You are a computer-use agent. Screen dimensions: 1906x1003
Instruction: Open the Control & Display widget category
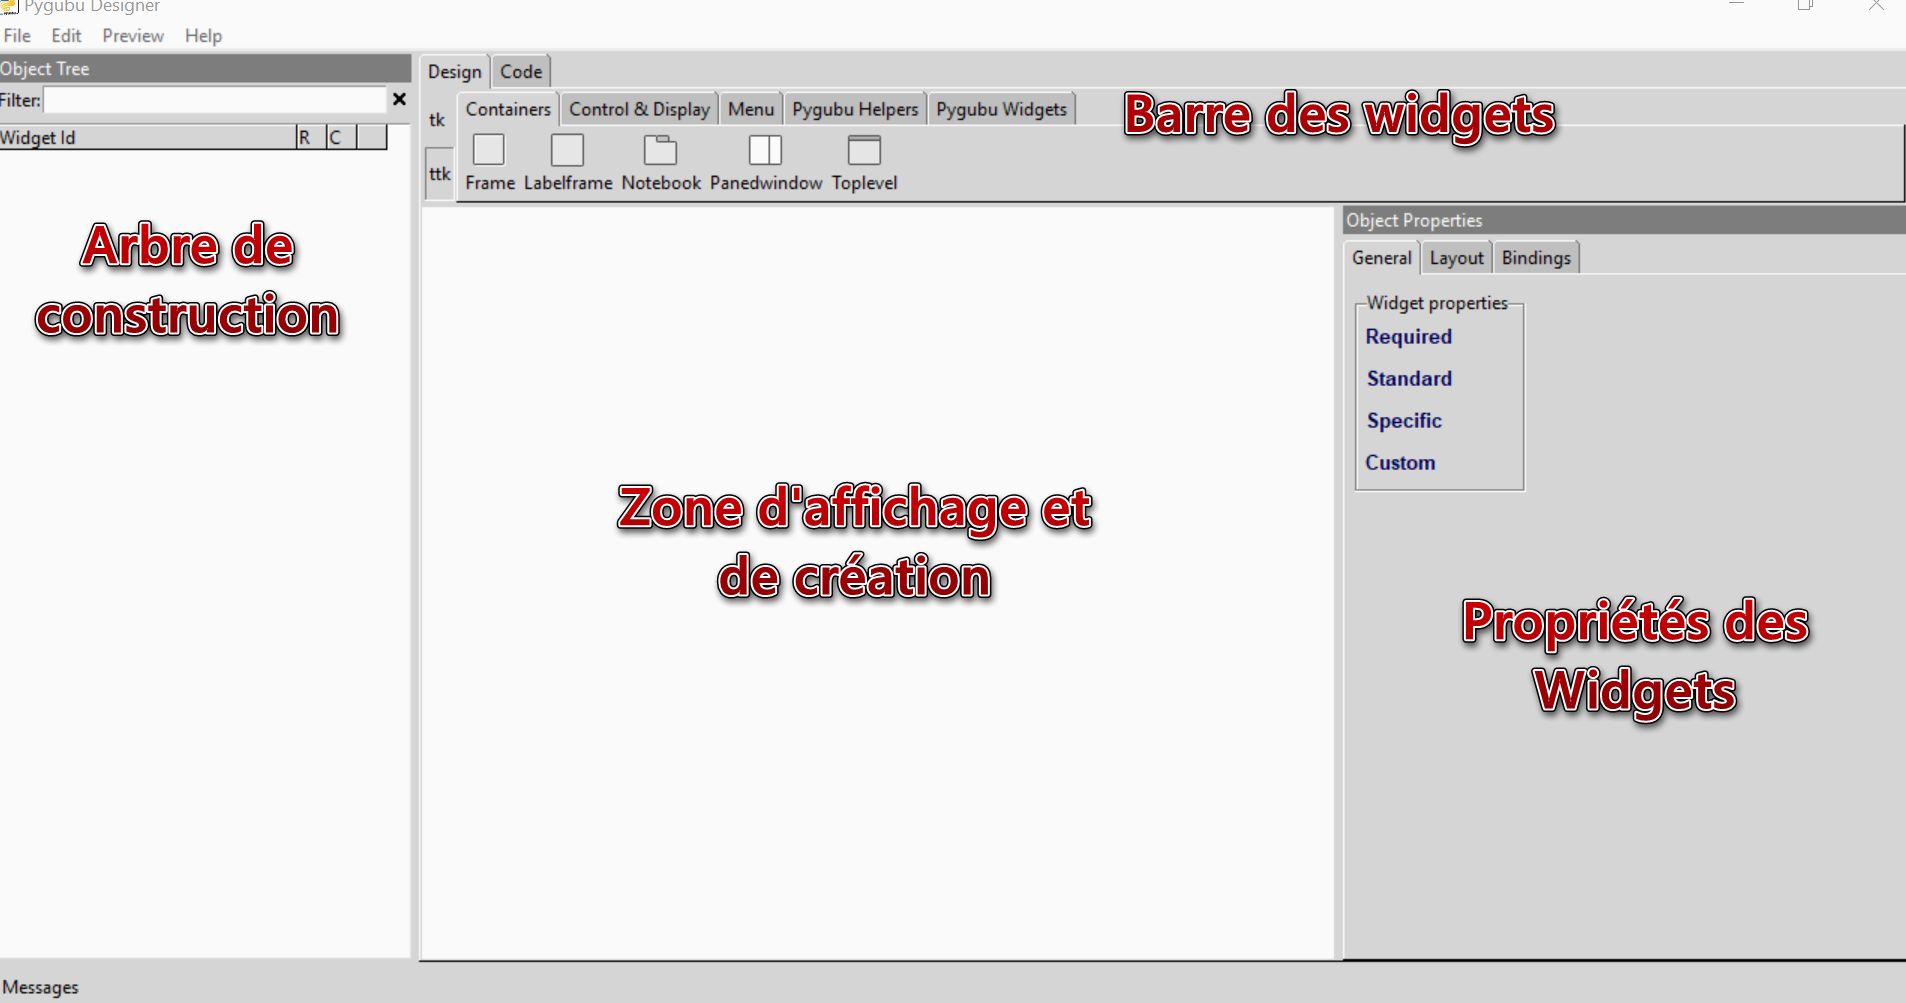click(x=639, y=108)
